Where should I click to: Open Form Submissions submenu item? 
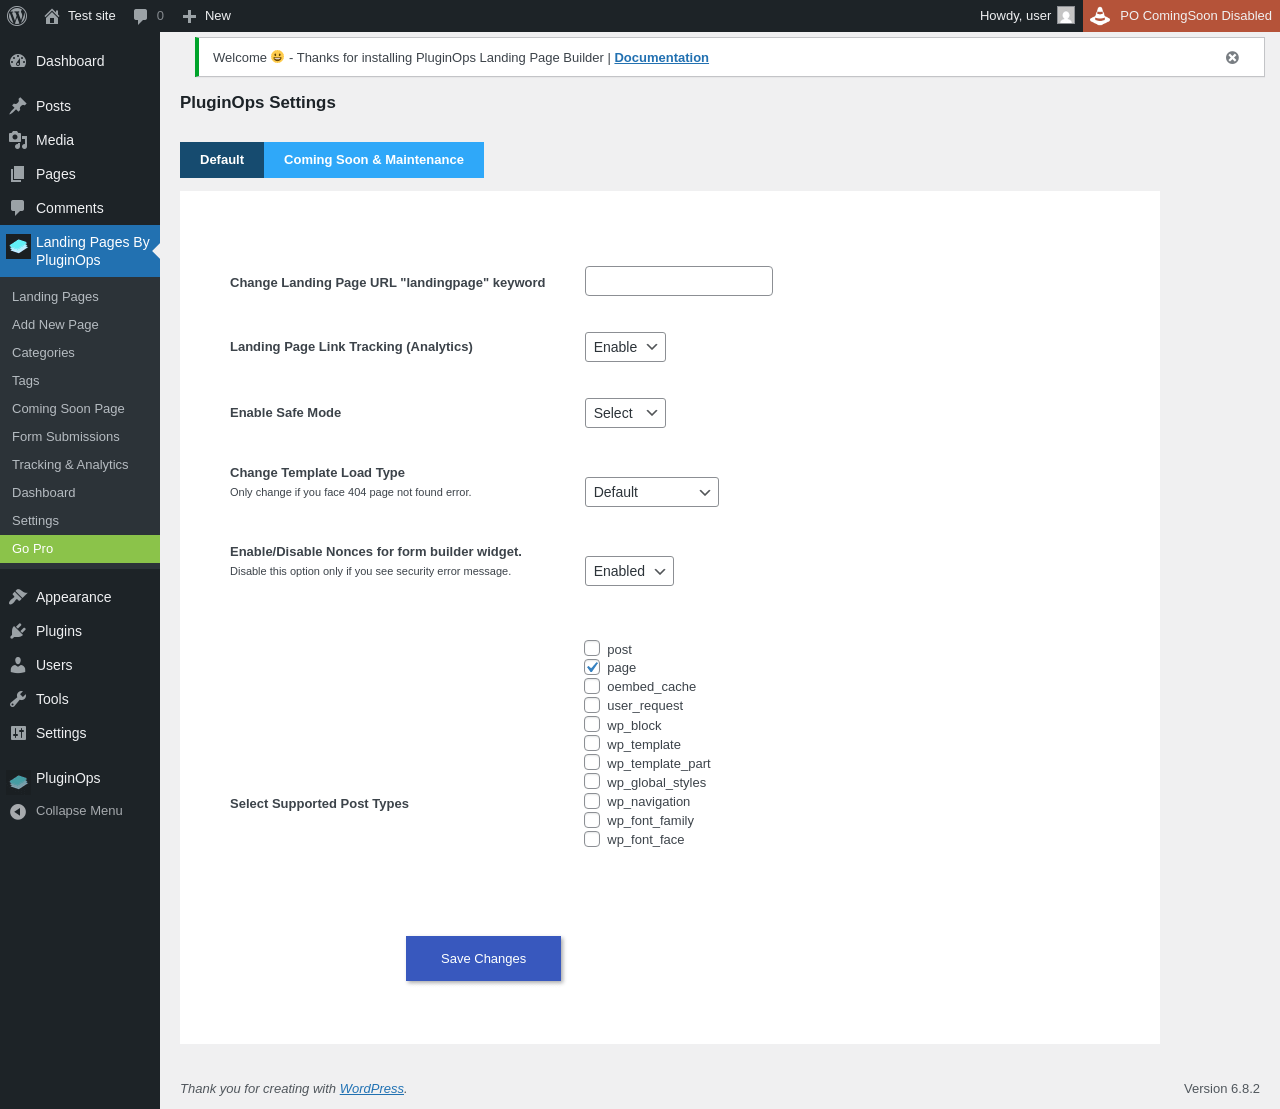click(80, 437)
